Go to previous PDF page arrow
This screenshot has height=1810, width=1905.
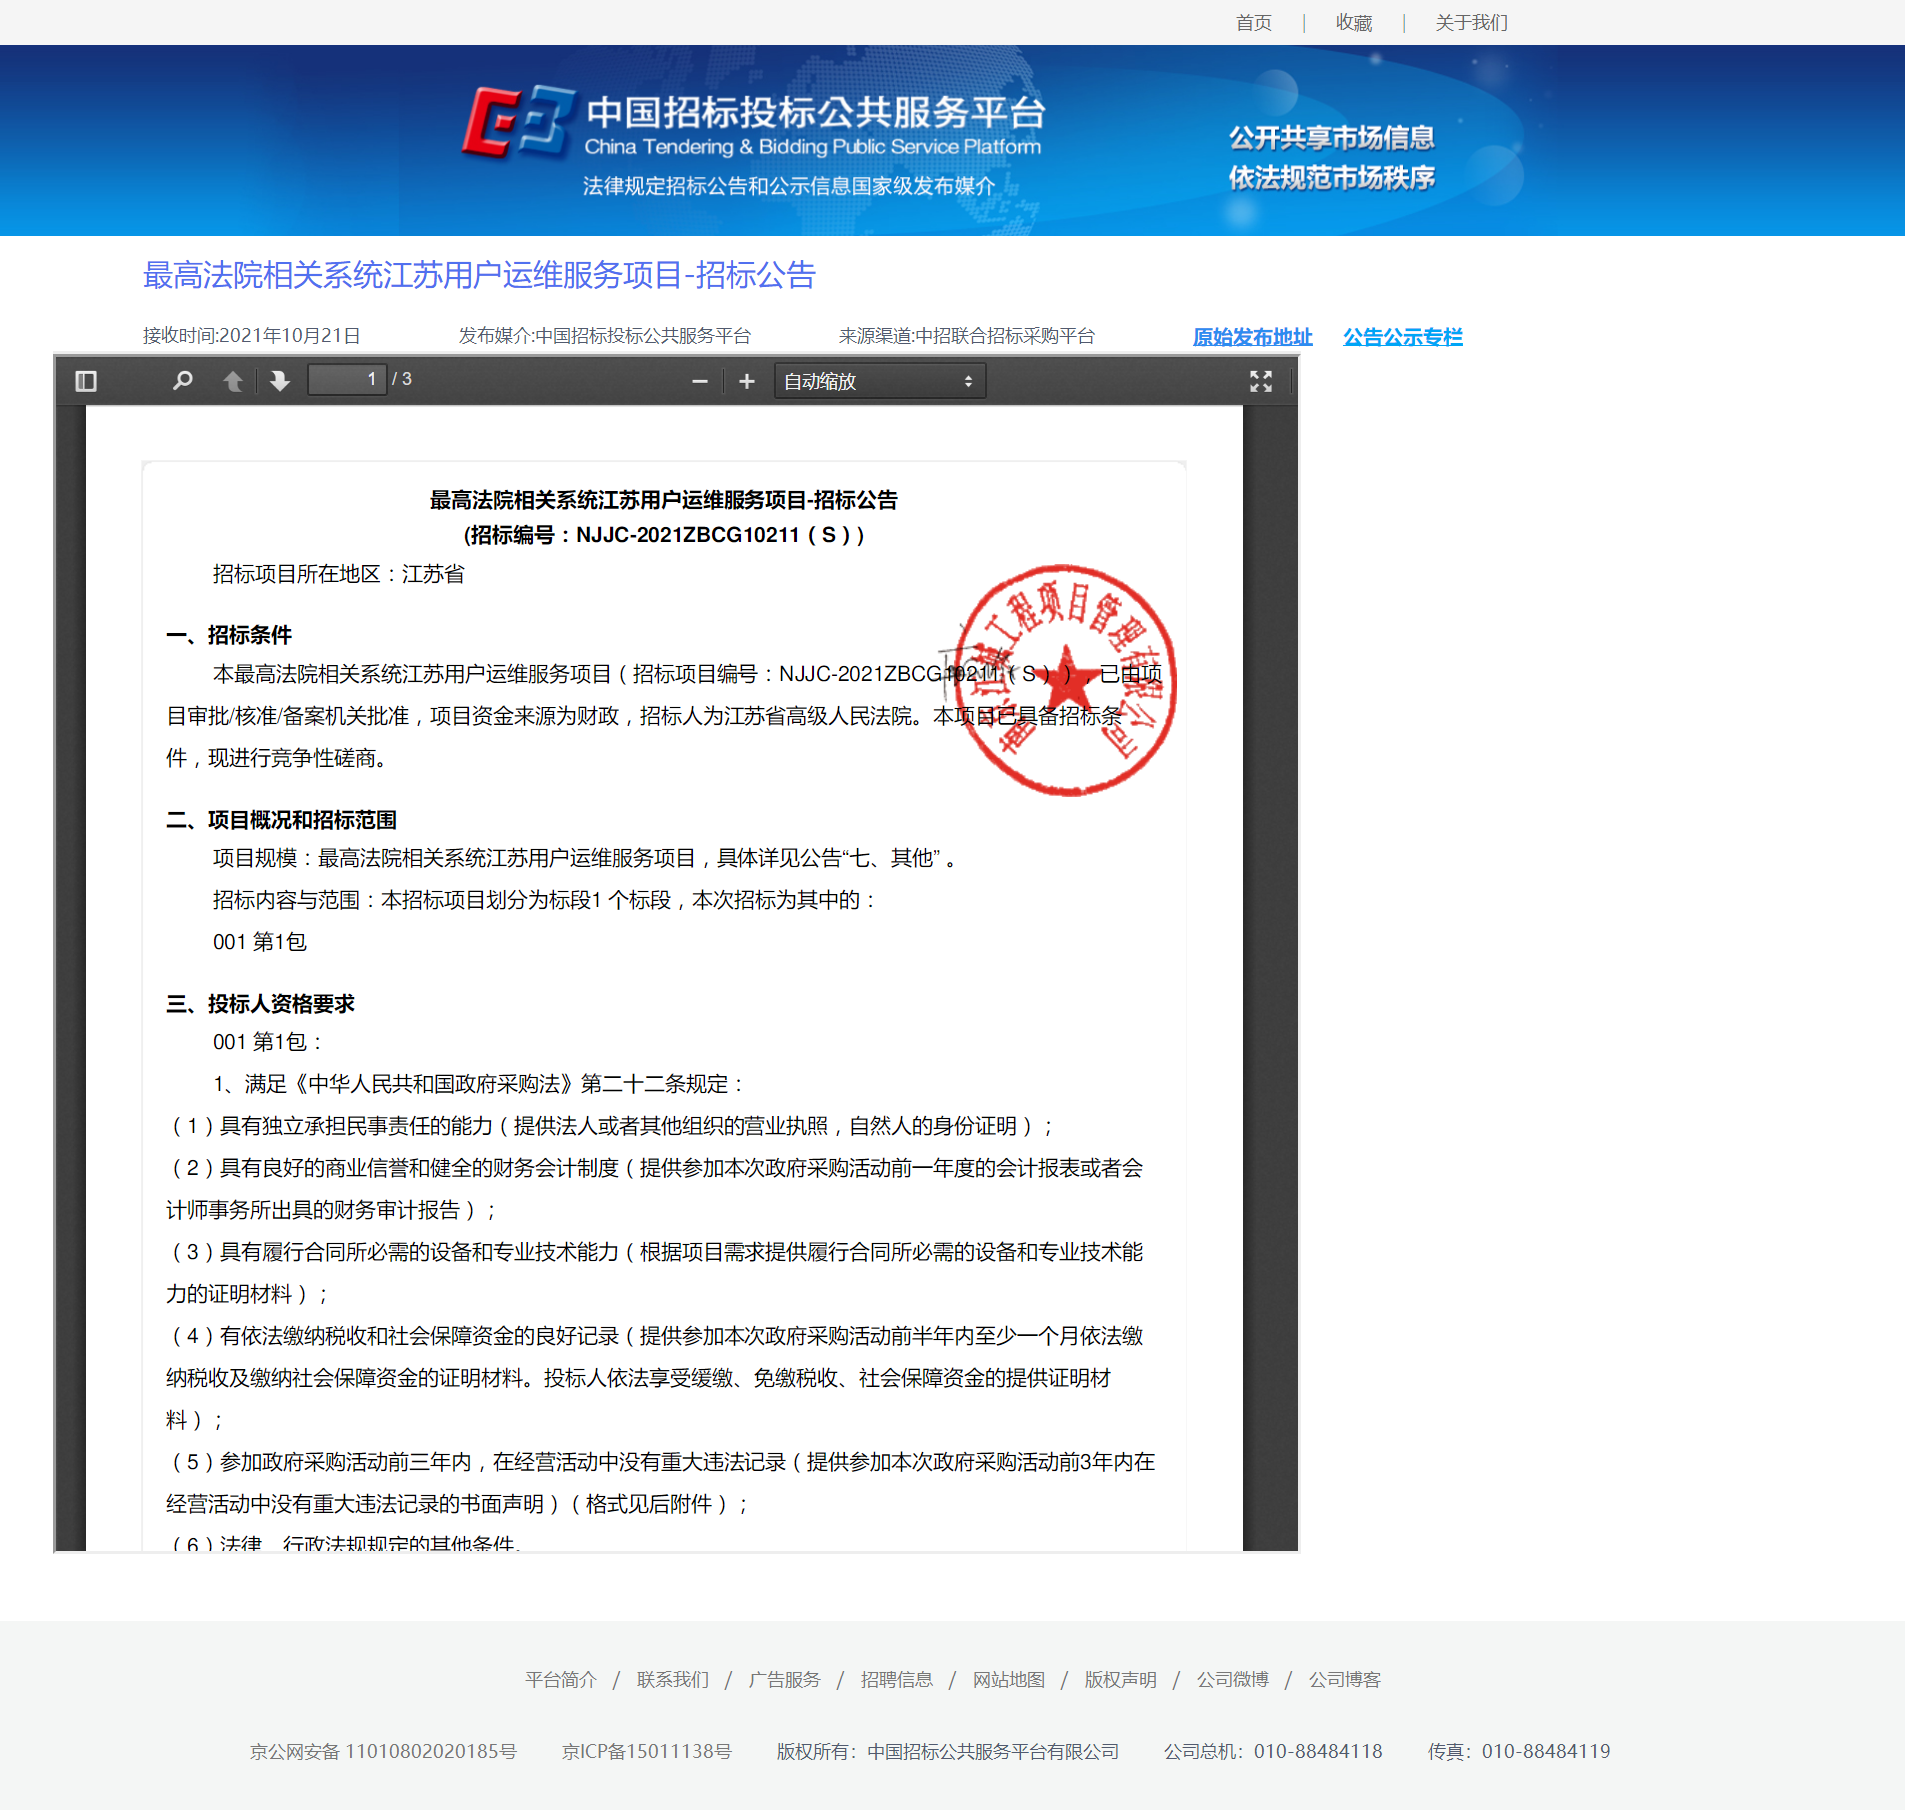(x=233, y=381)
